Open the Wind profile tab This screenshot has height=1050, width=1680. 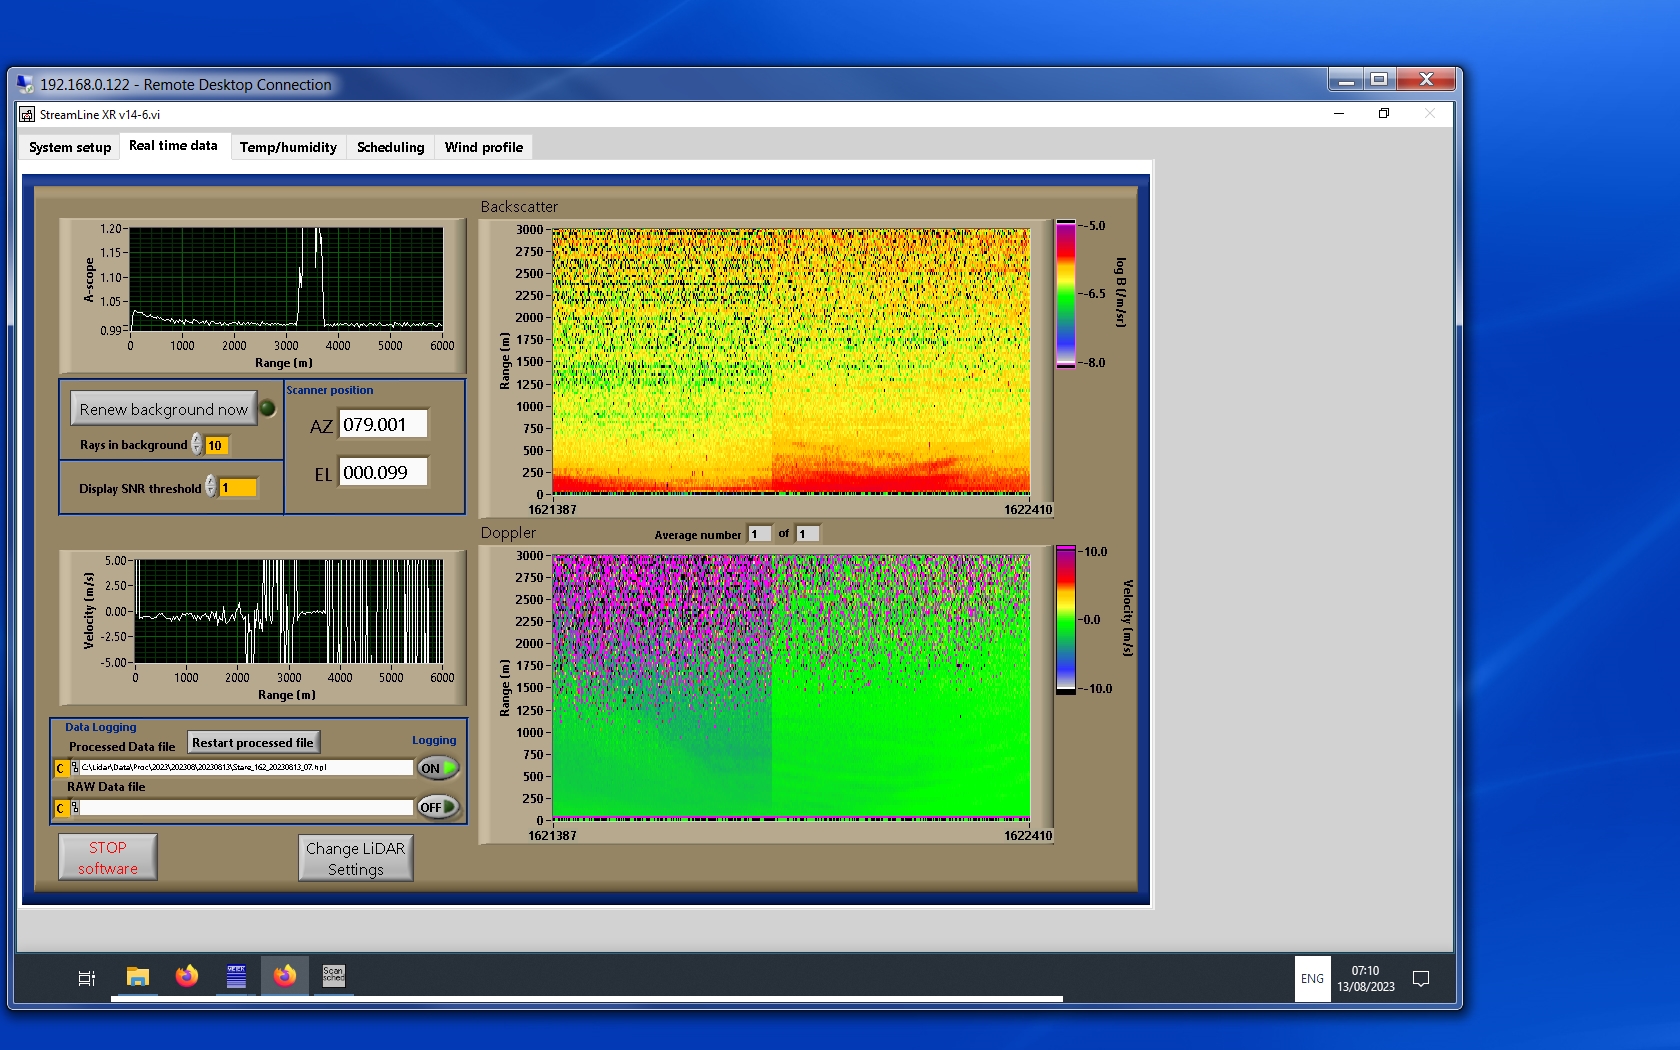[483, 147]
